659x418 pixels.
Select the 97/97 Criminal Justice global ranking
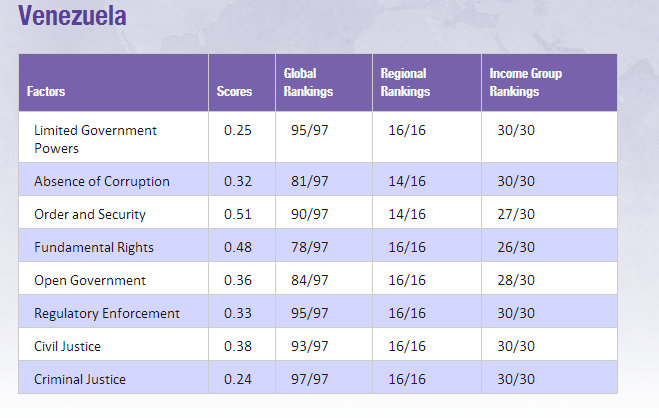pos(305,379)
